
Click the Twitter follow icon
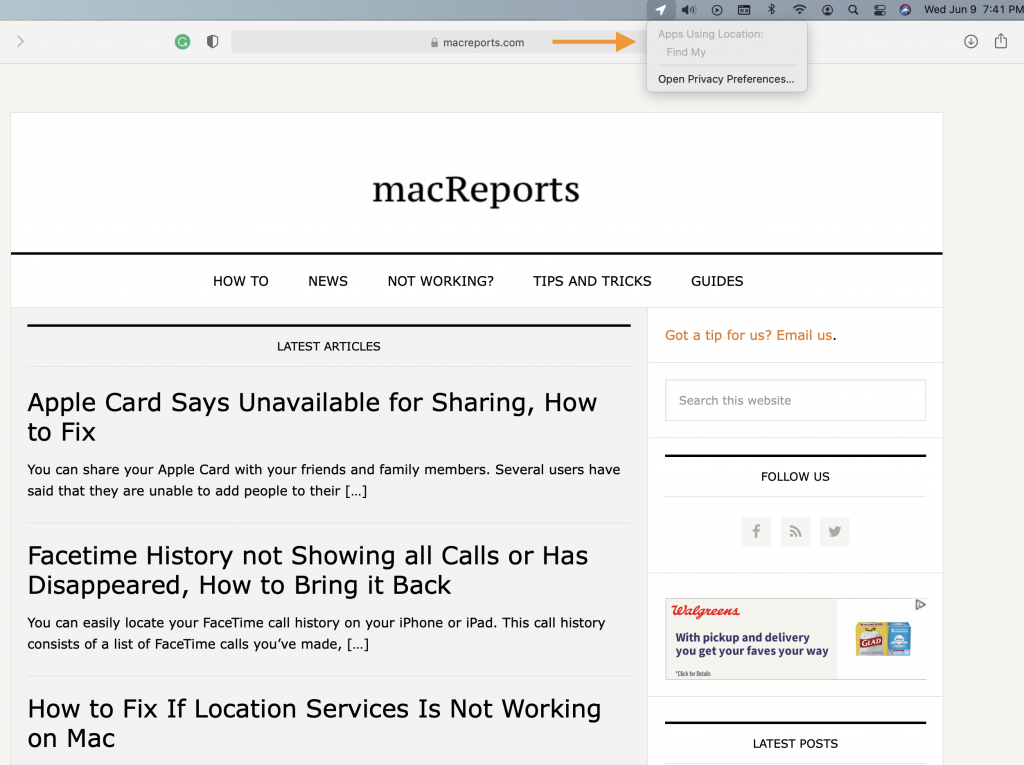tap(835, 531)
